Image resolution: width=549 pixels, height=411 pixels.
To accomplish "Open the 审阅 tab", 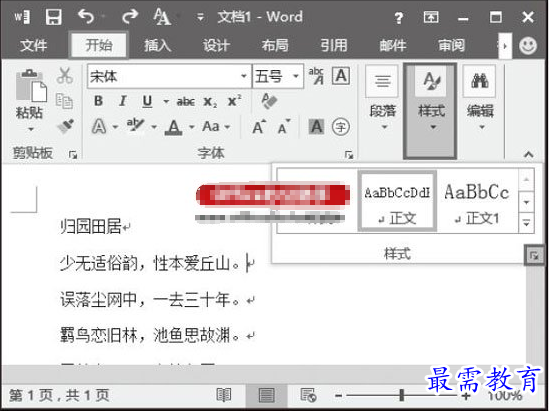I will point(452,45).
